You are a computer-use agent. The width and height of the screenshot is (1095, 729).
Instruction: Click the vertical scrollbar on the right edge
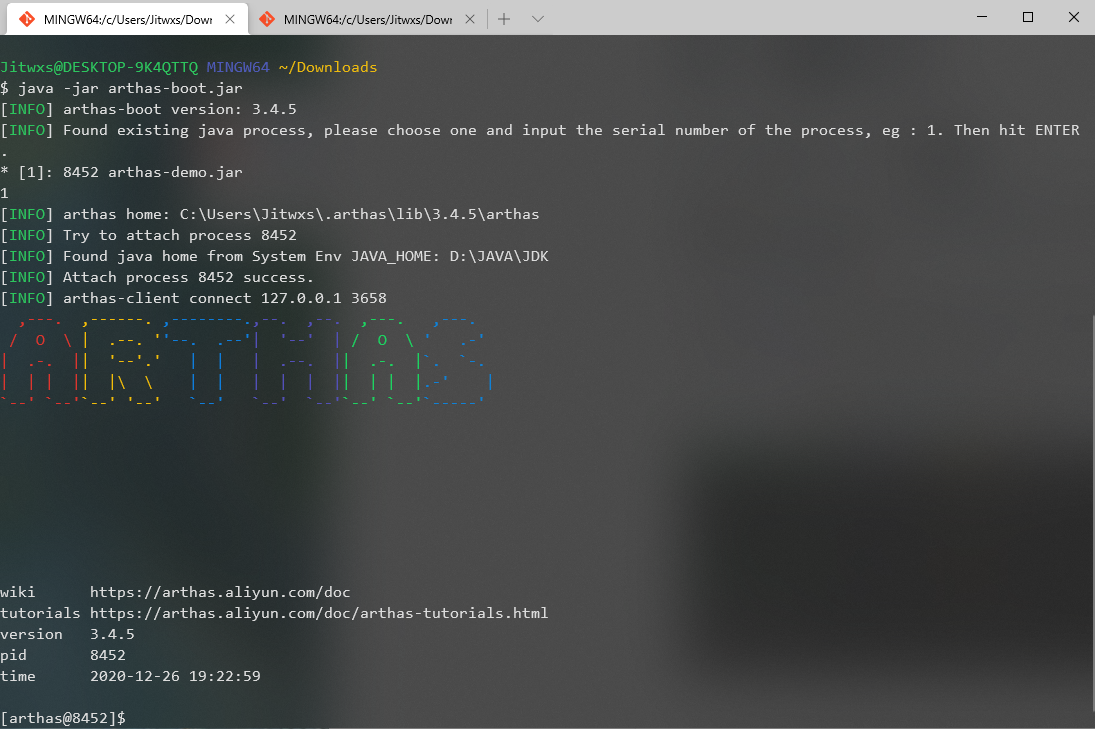point(1092,522)
